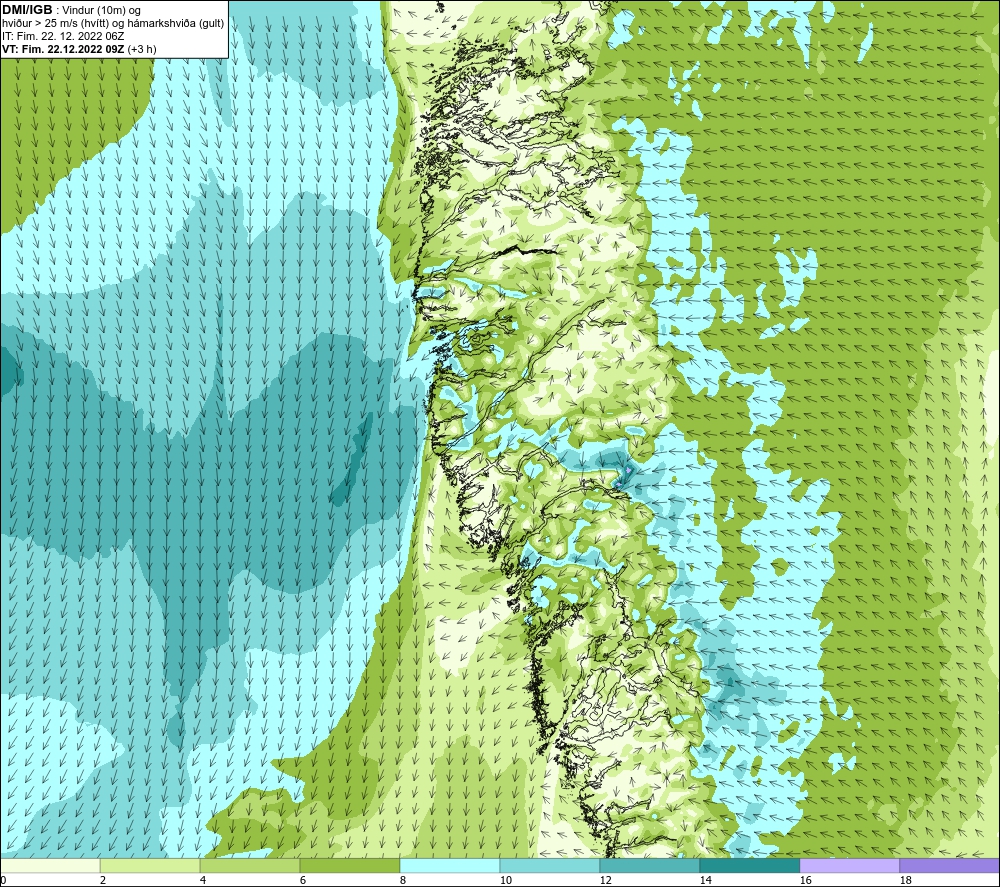Click the 8–10 m/s light cyan legend swatch

[x=450, y=865]
